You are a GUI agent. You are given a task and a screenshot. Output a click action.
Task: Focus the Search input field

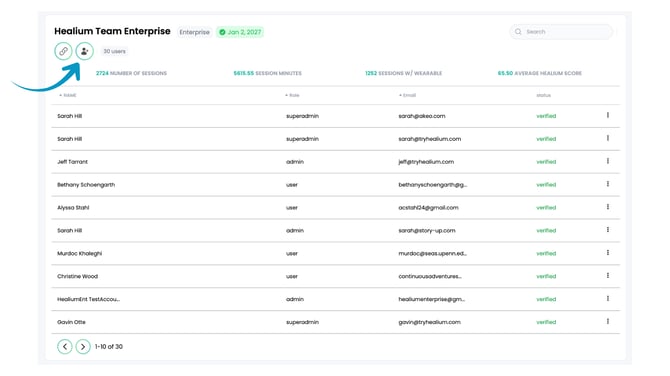pyautogui.click(x=561, y=32)
